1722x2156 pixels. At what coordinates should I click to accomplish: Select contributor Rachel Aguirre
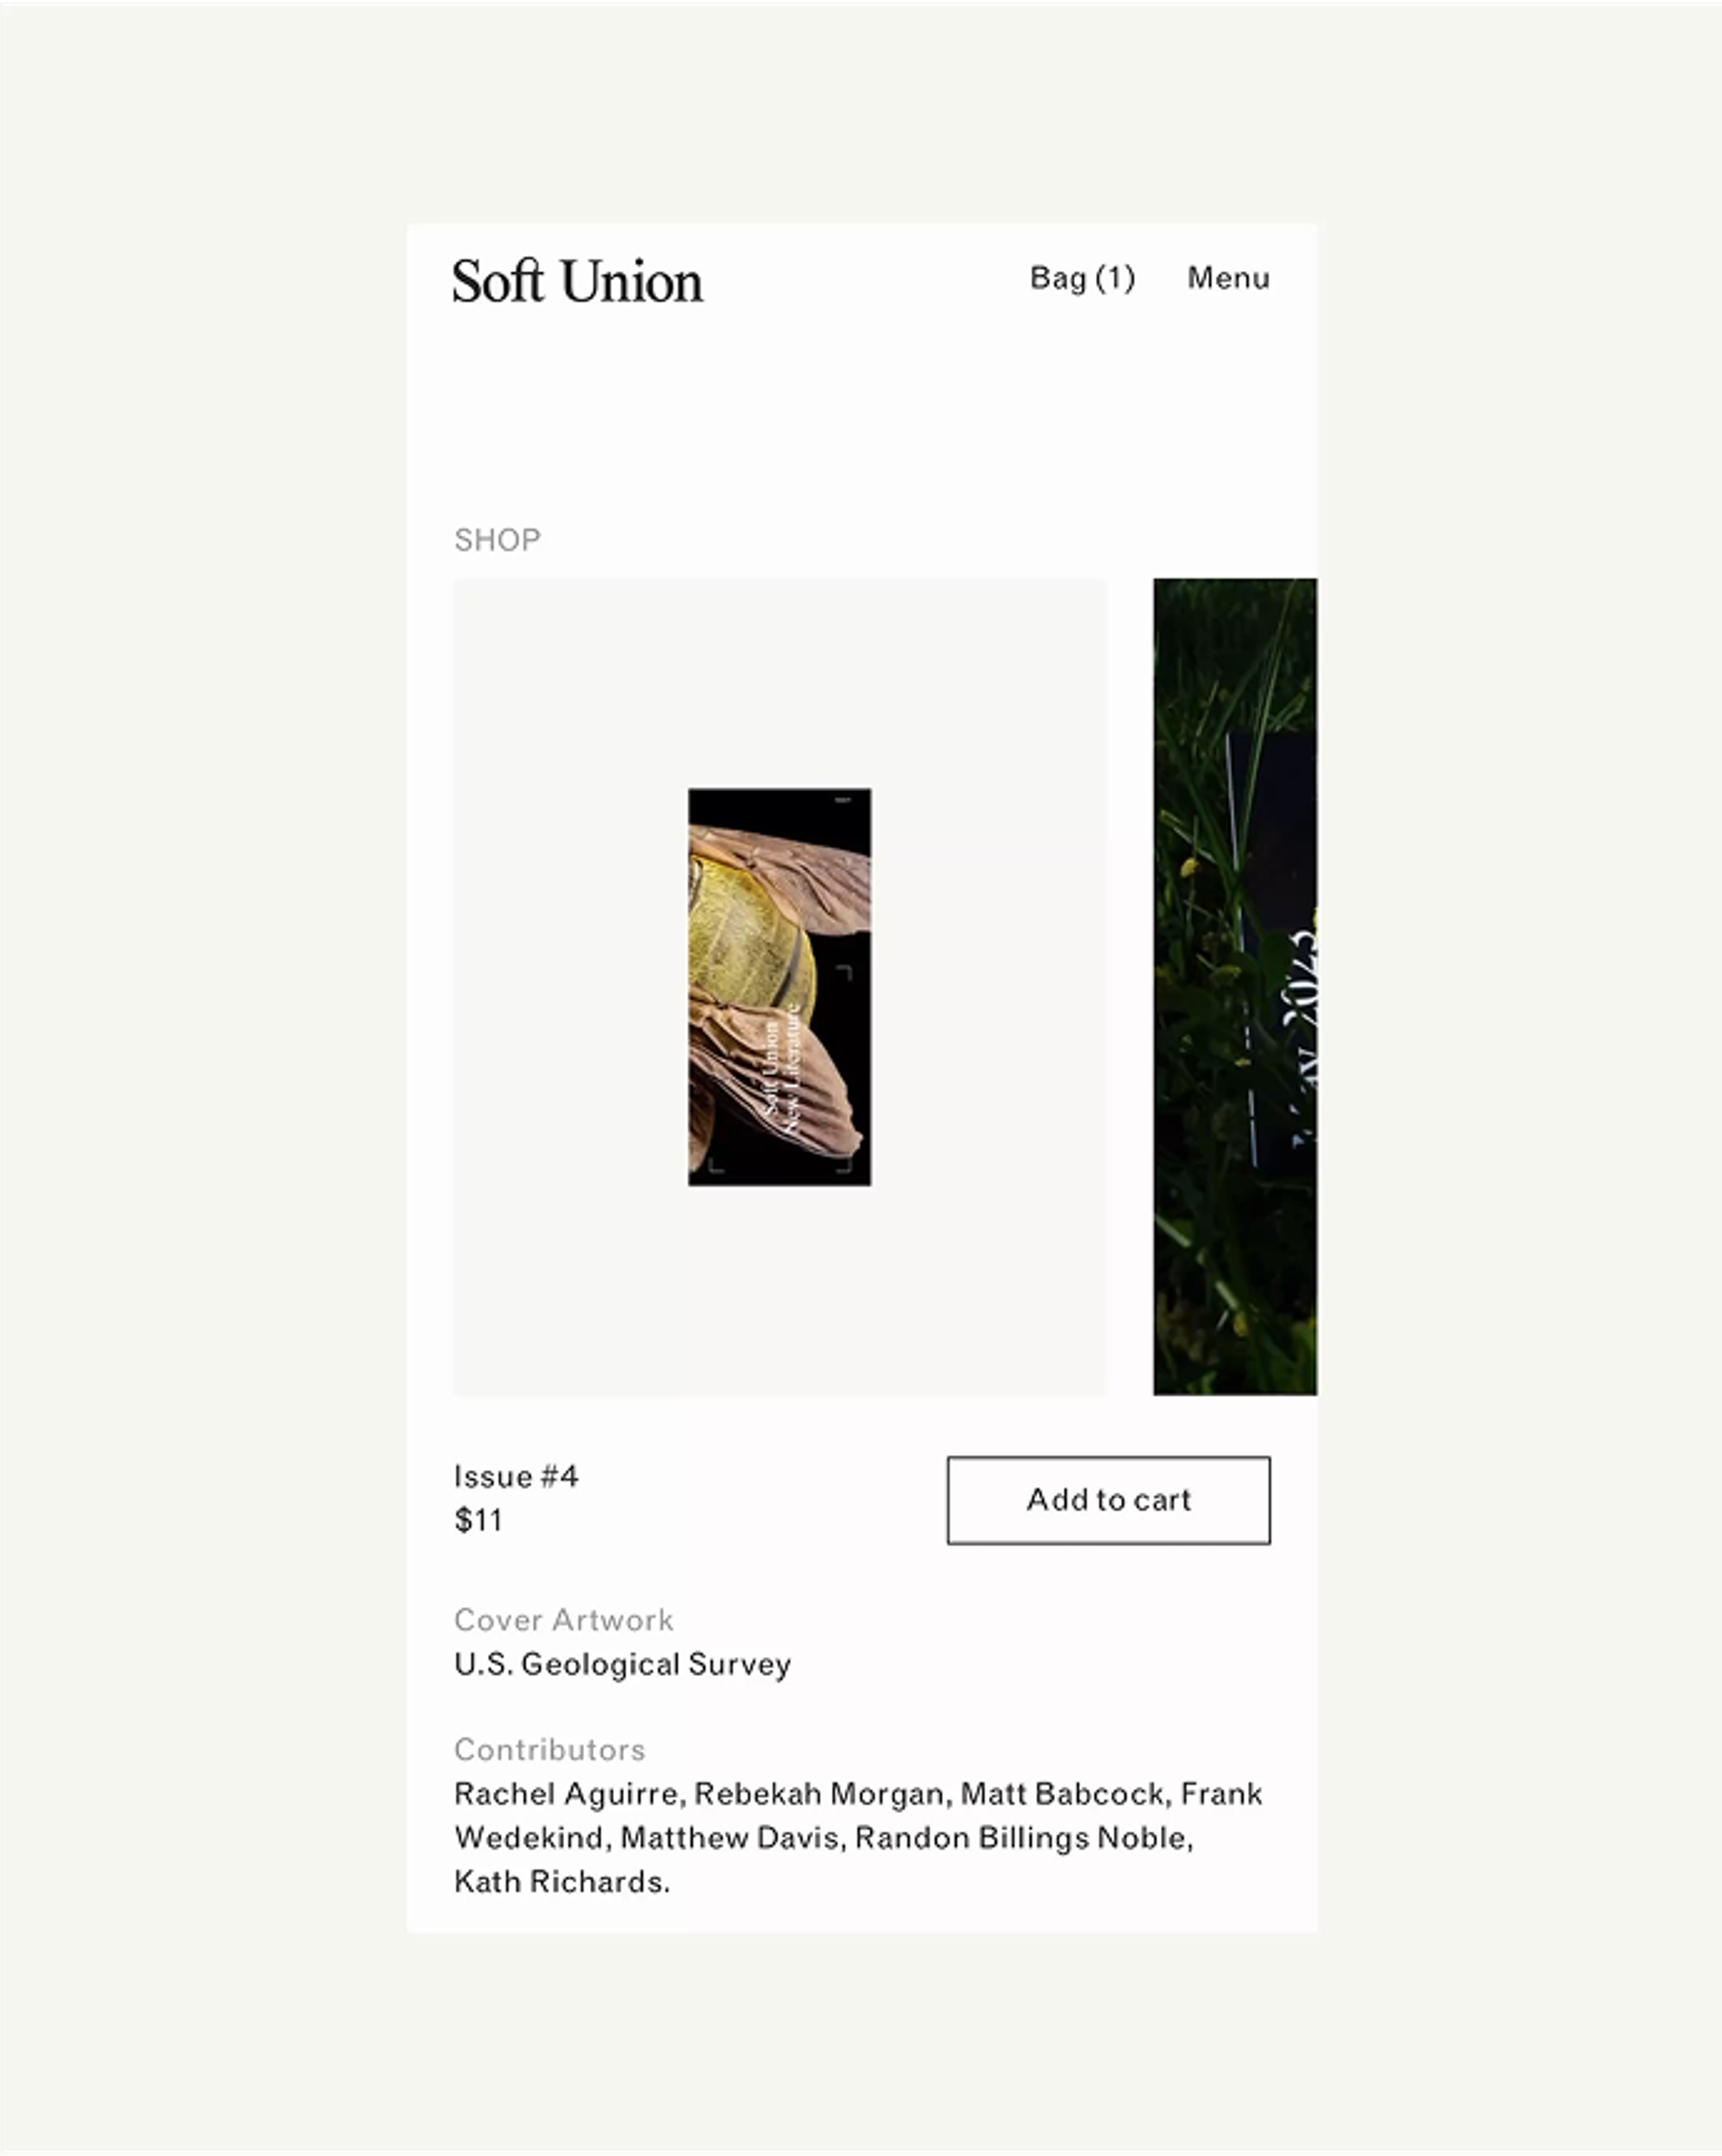(566, 1794)
